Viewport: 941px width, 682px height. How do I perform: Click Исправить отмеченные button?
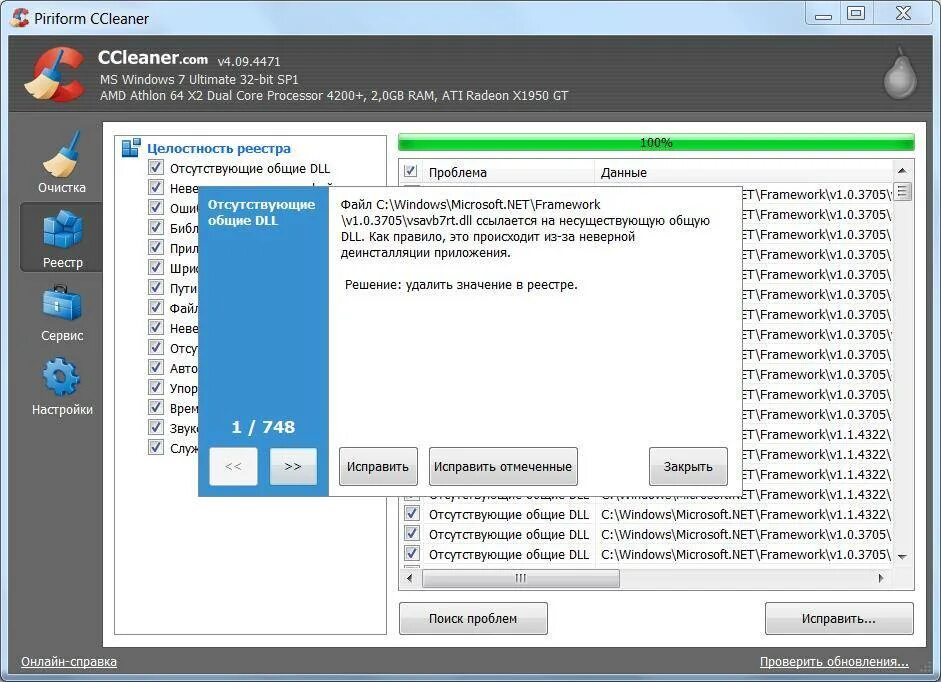503,466
